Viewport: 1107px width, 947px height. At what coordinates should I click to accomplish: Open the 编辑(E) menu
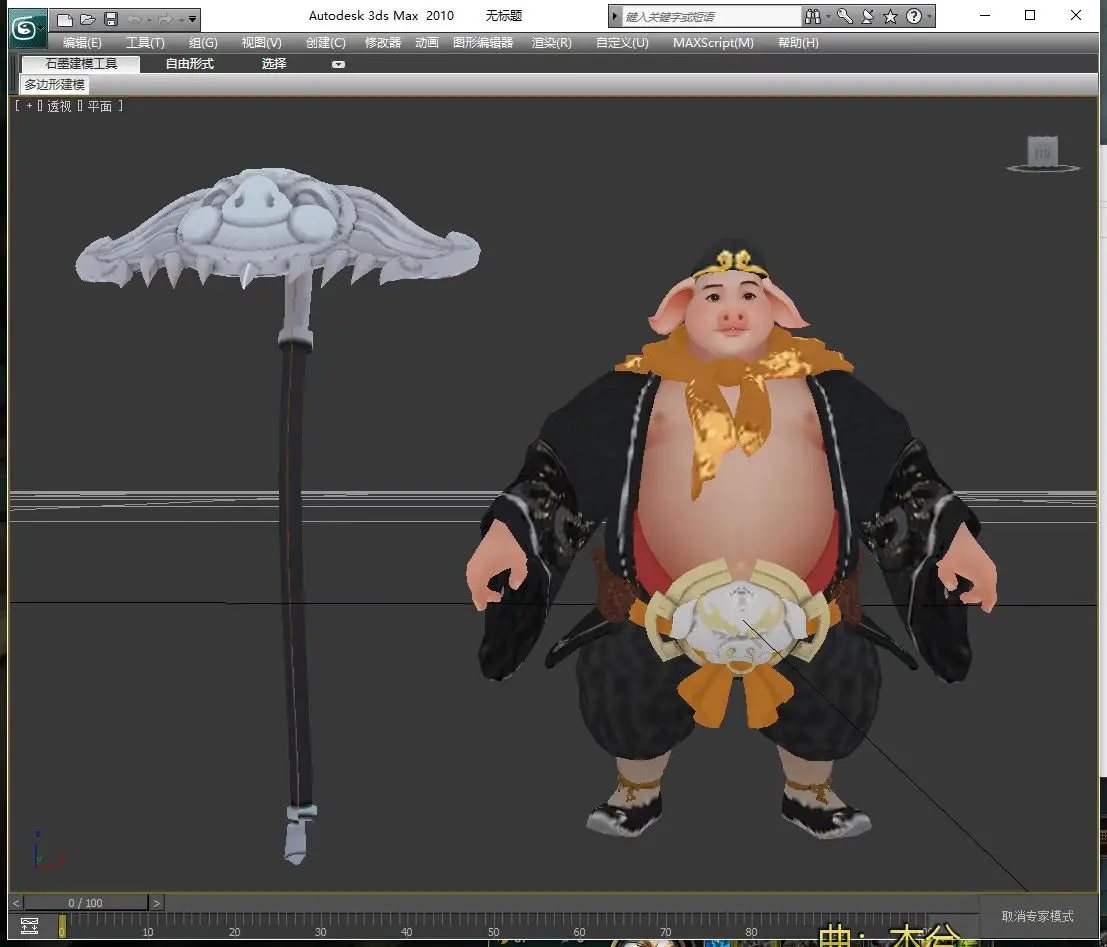pos(82,43)
